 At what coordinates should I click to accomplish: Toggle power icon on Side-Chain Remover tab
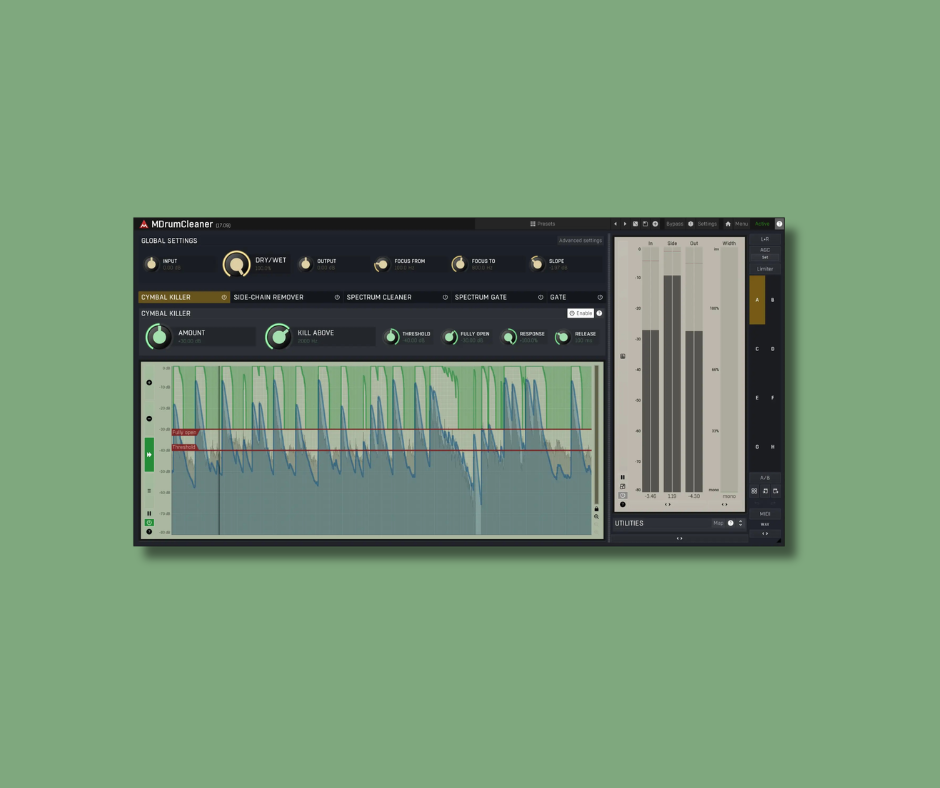[337, 297]
